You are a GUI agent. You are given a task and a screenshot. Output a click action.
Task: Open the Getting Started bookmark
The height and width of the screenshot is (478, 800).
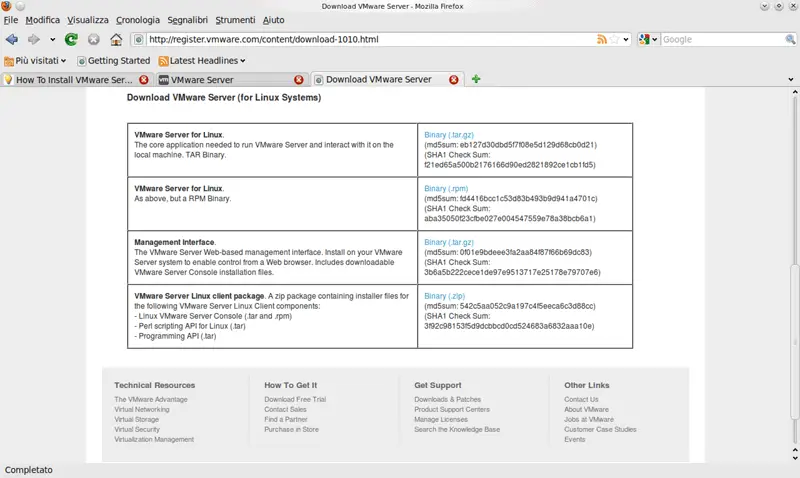tap(113, 61)
